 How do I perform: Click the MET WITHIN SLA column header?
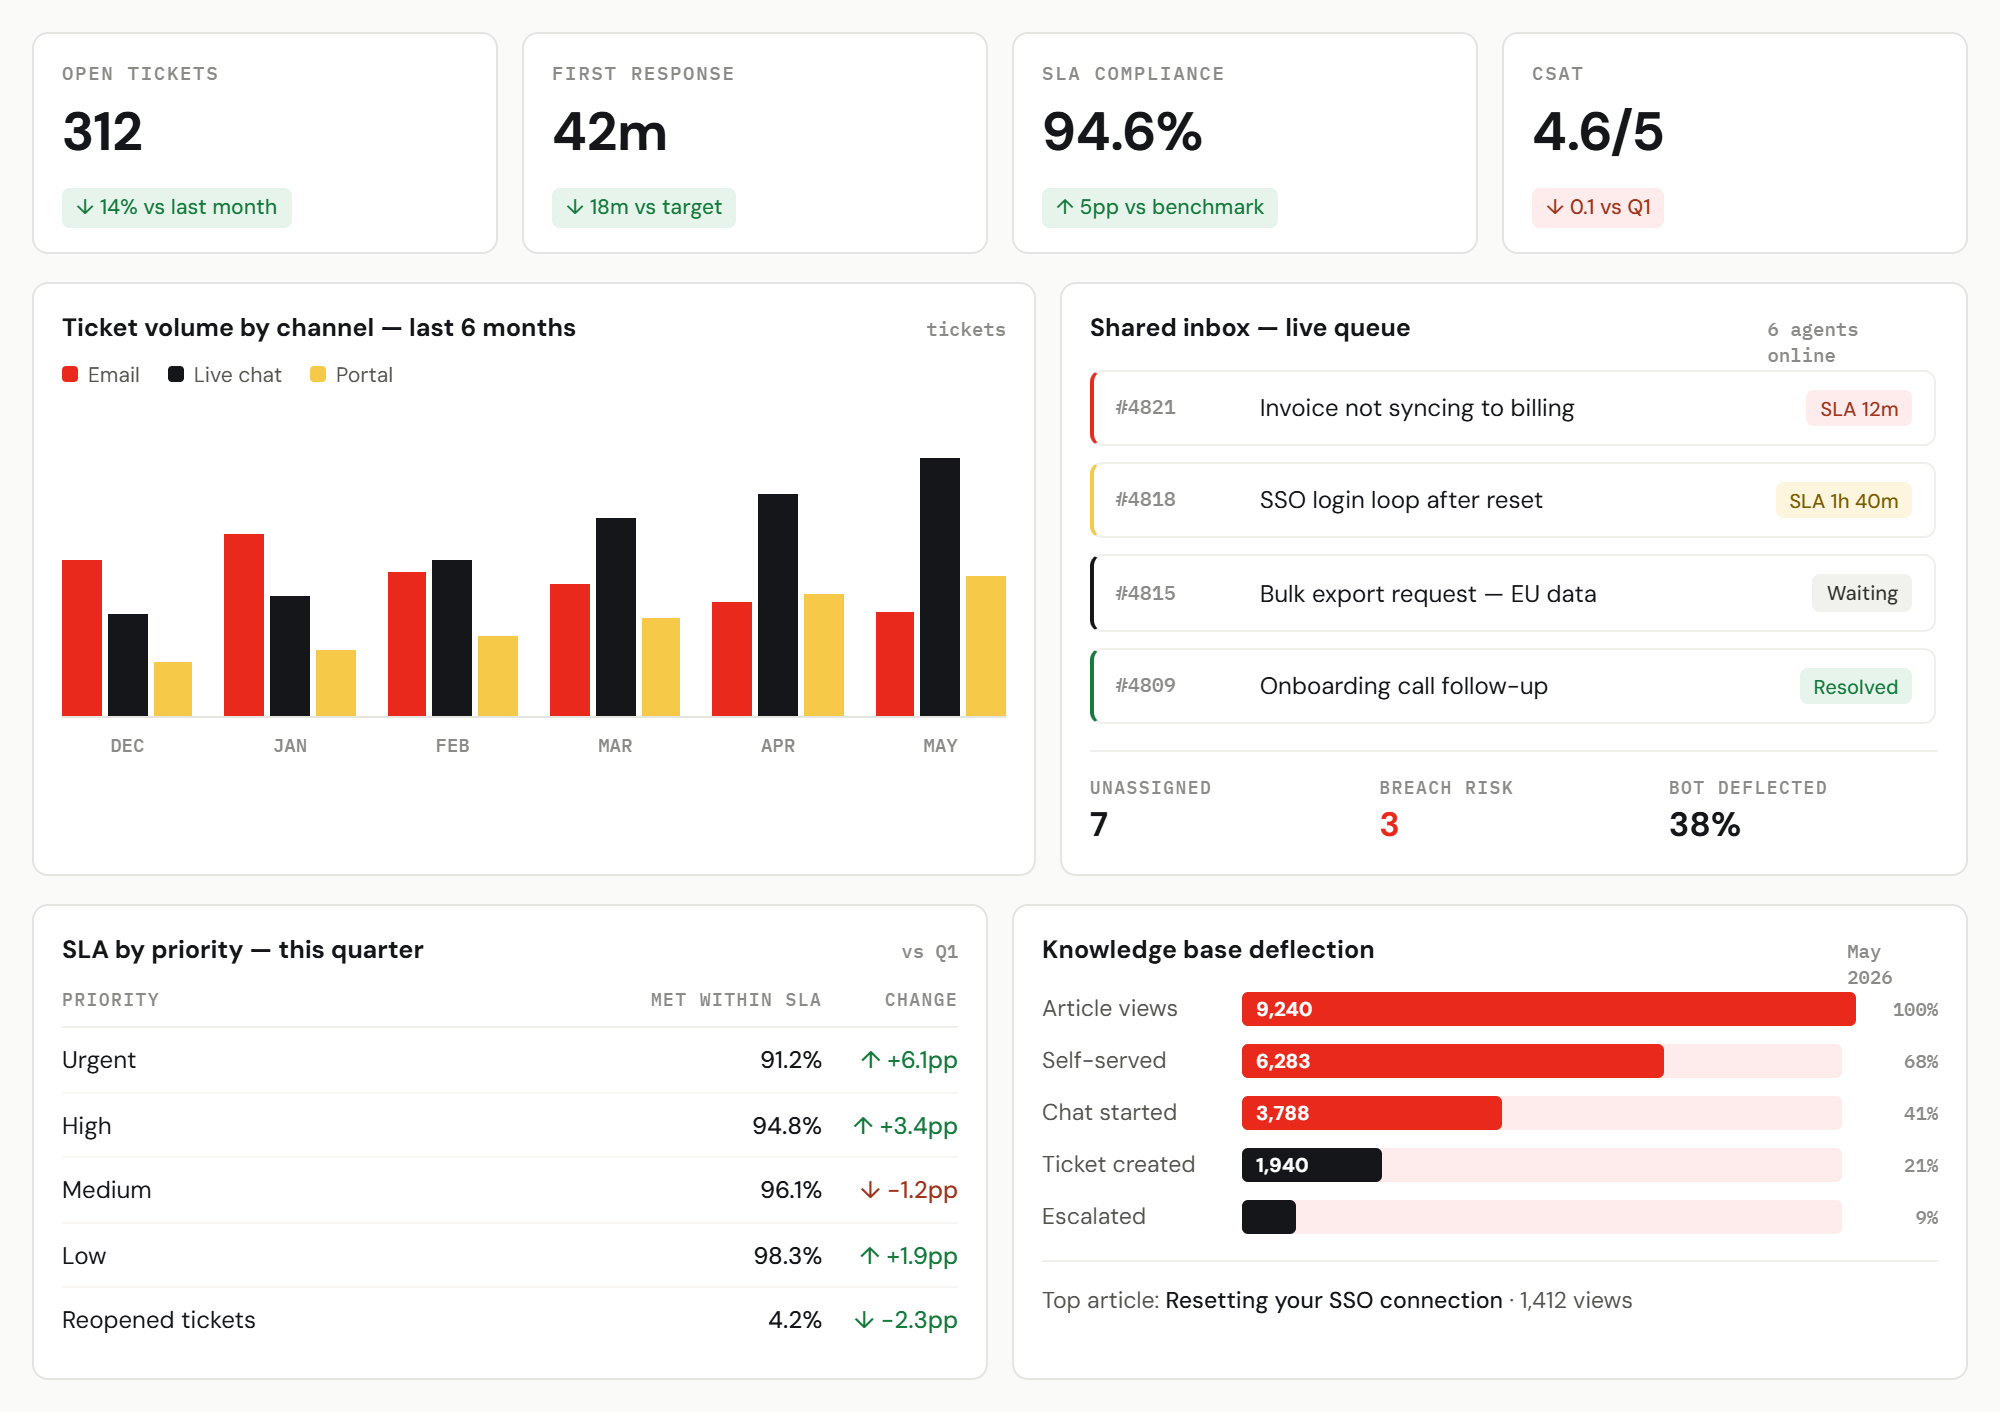click(736, 1000)
